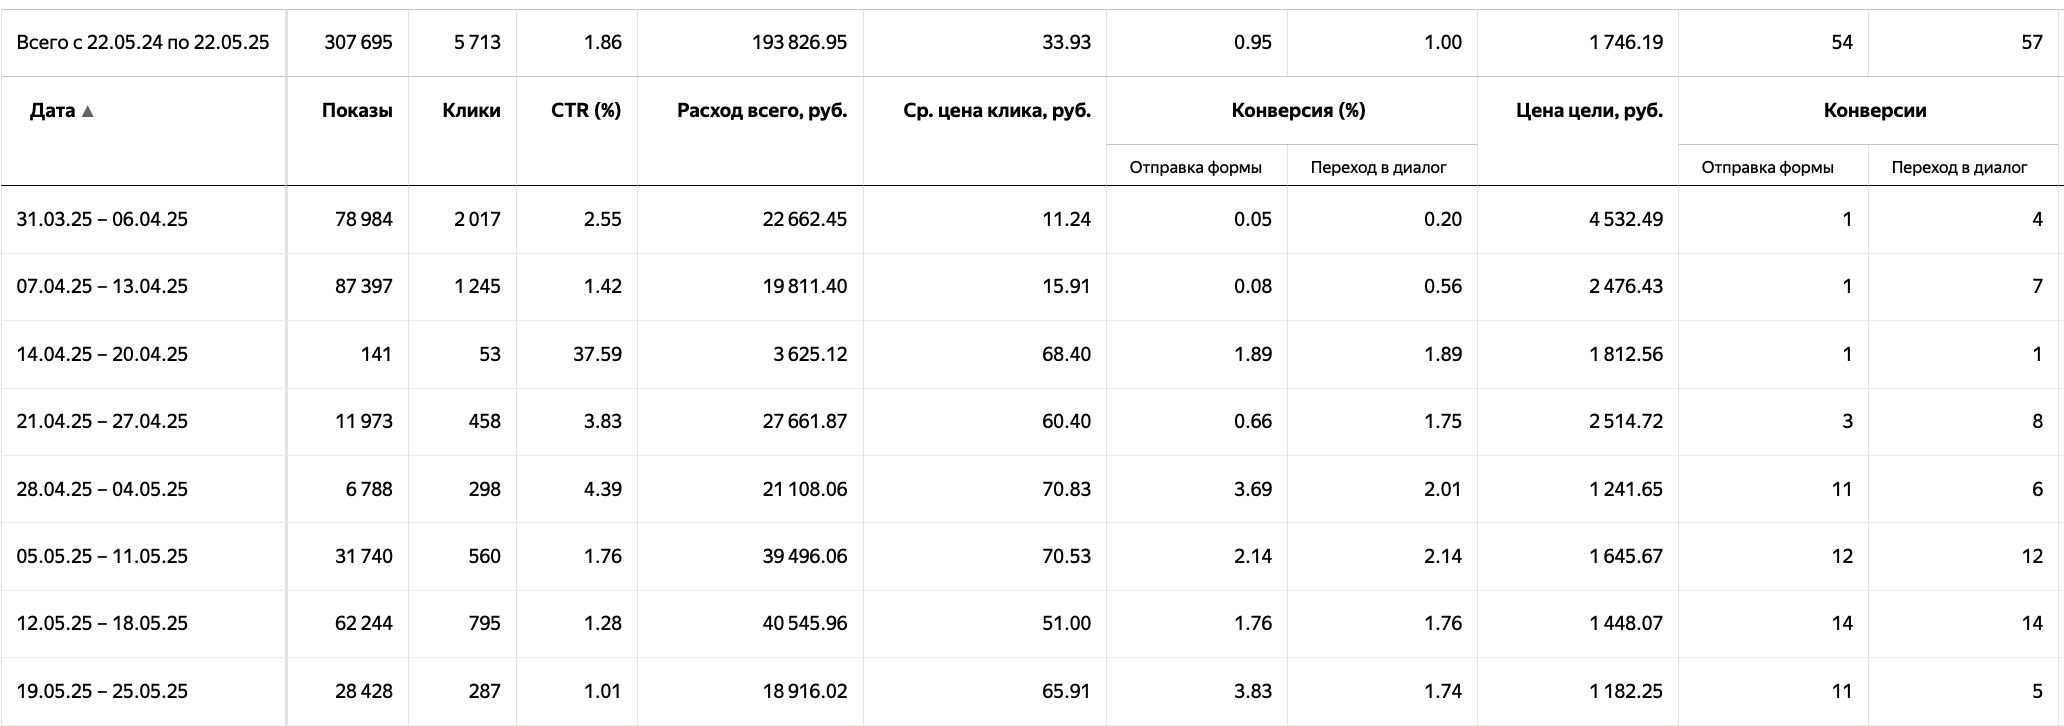Click Переход в диалог under Конверсии
Screen dimensions: 2064x726
(1959, 167)
